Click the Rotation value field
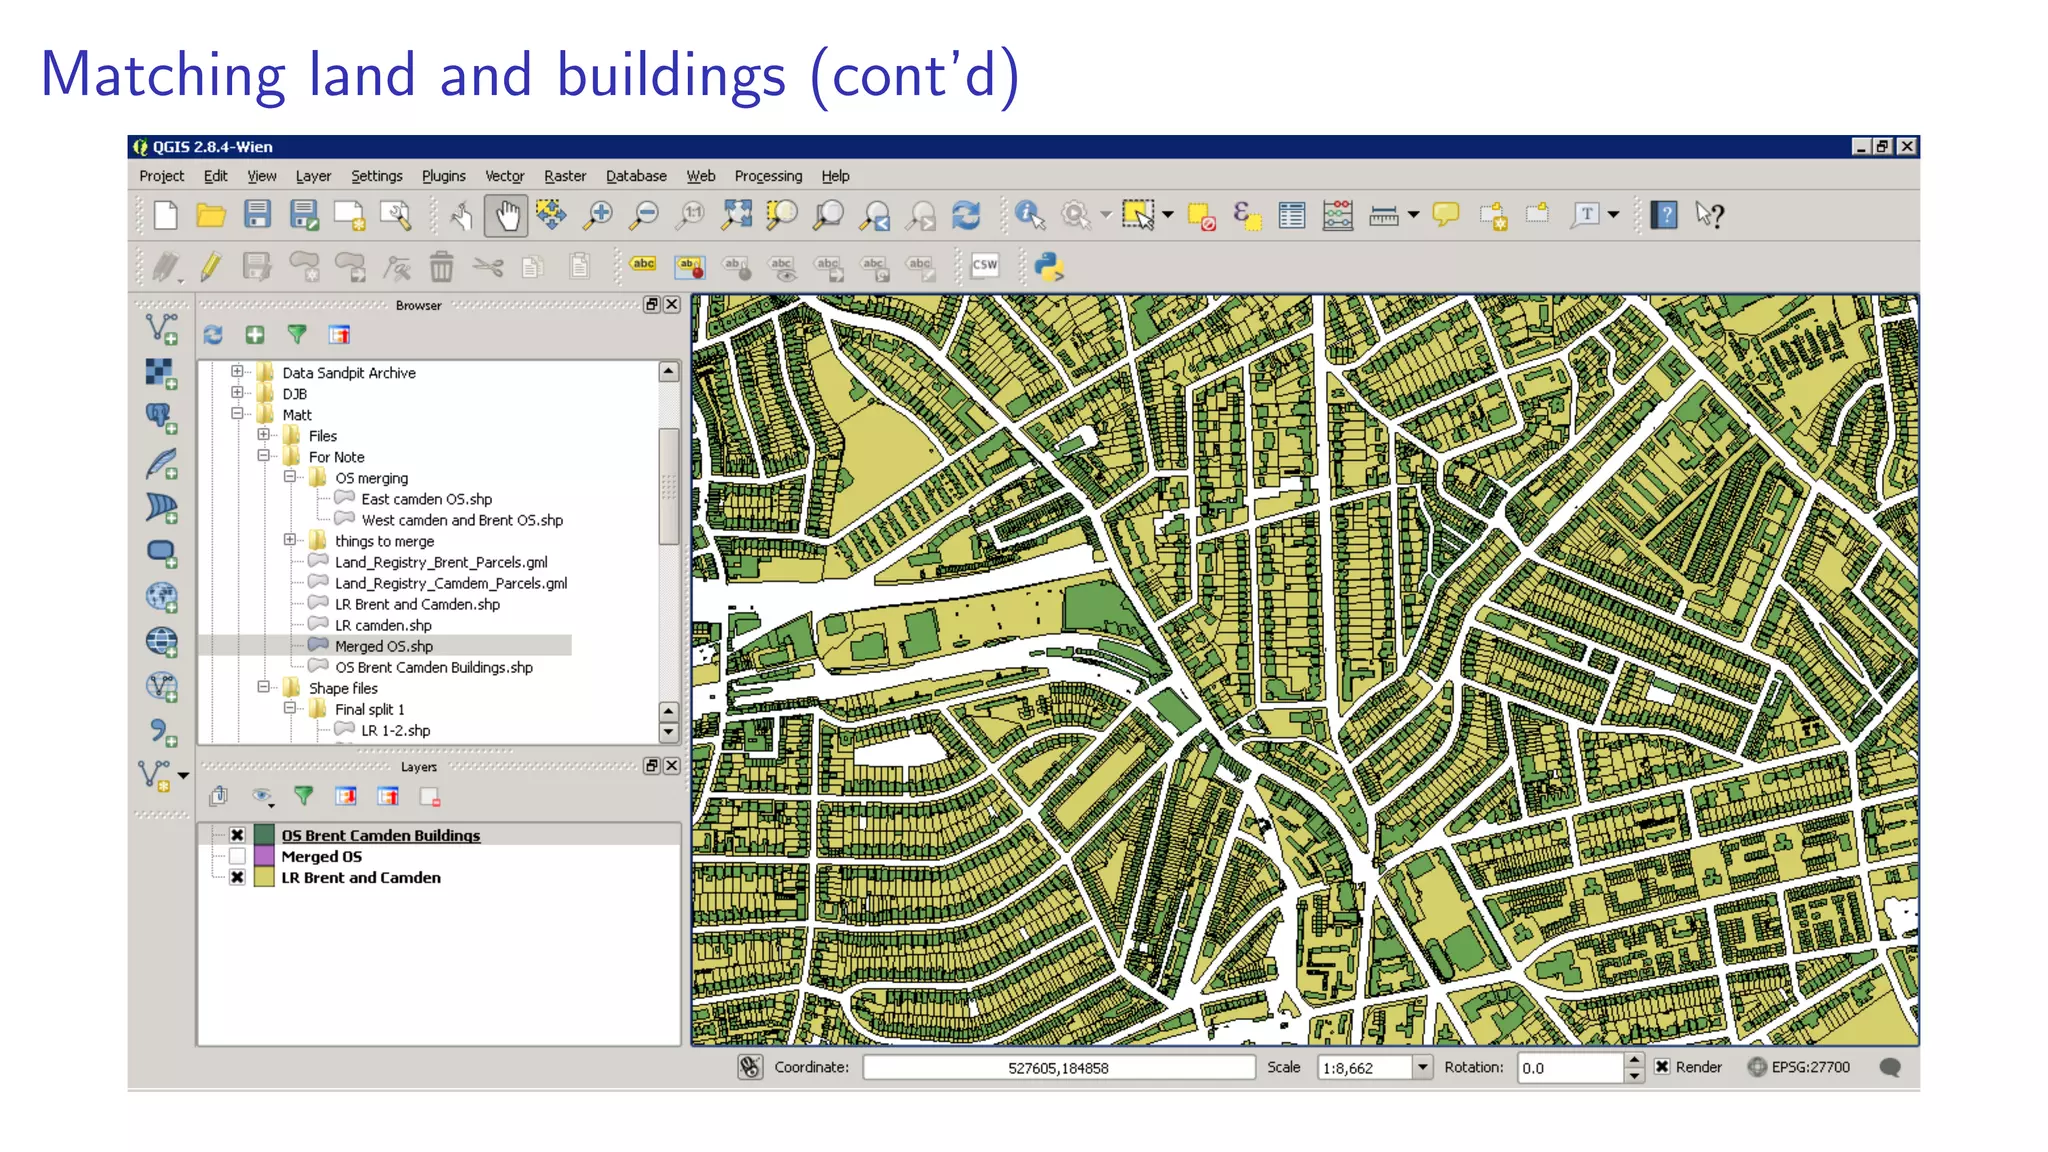The image size is (2048, 1152). [1569, 1068]
